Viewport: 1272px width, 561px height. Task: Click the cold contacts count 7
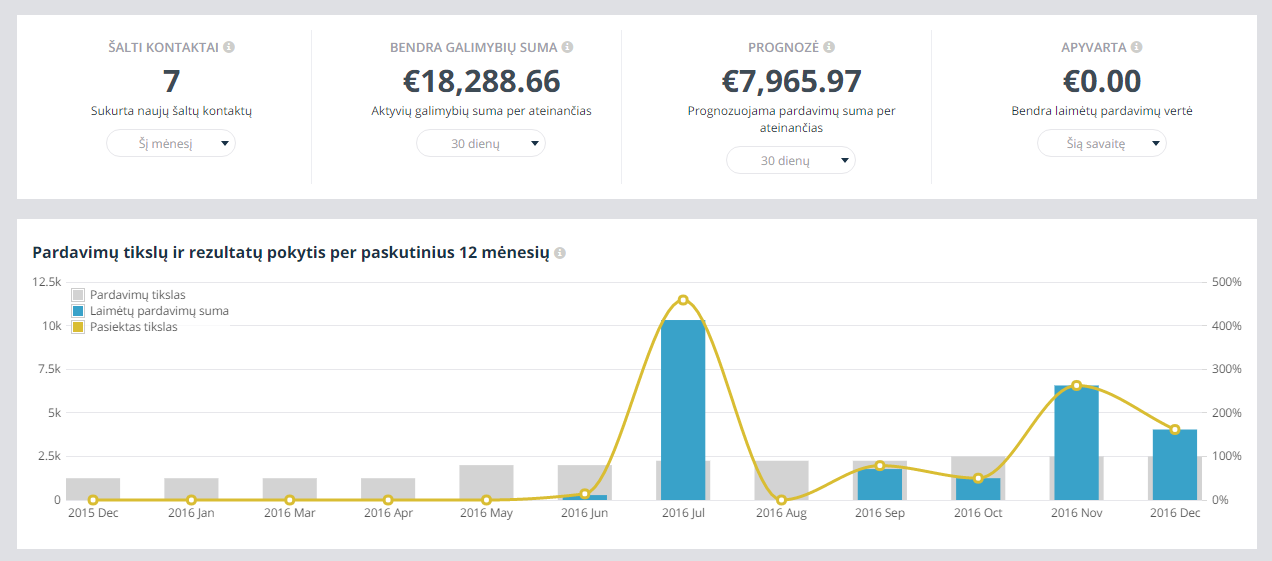[x=171, y=81]
